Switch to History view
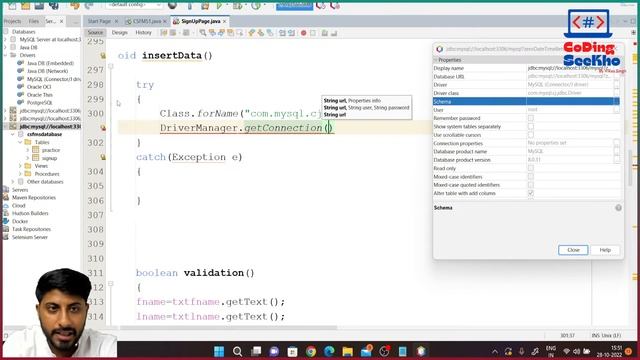The width and height of the screenshot is (640, 360). click(143, 32)
